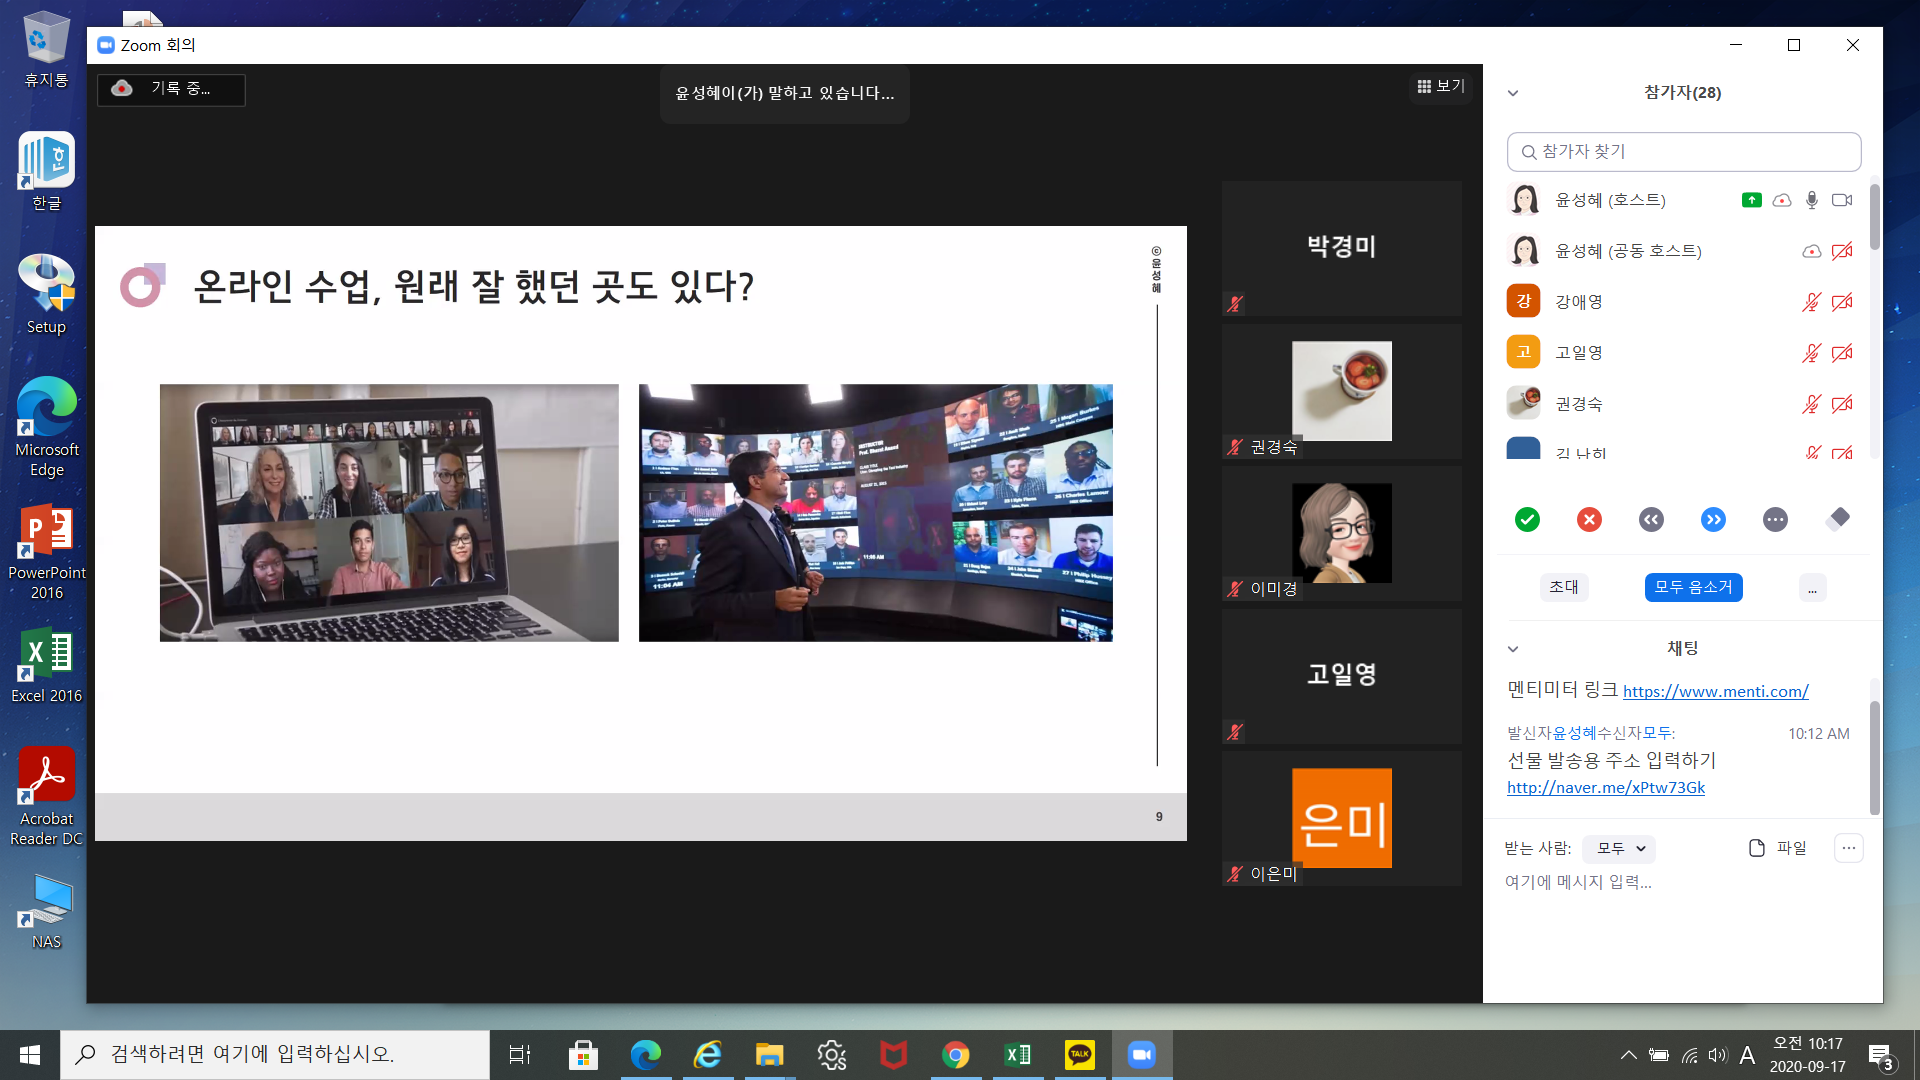The height and width of the screenshot is (1080, 1920).
Task: Select 이은미 orange video tile
Action: coord(1341,819)
